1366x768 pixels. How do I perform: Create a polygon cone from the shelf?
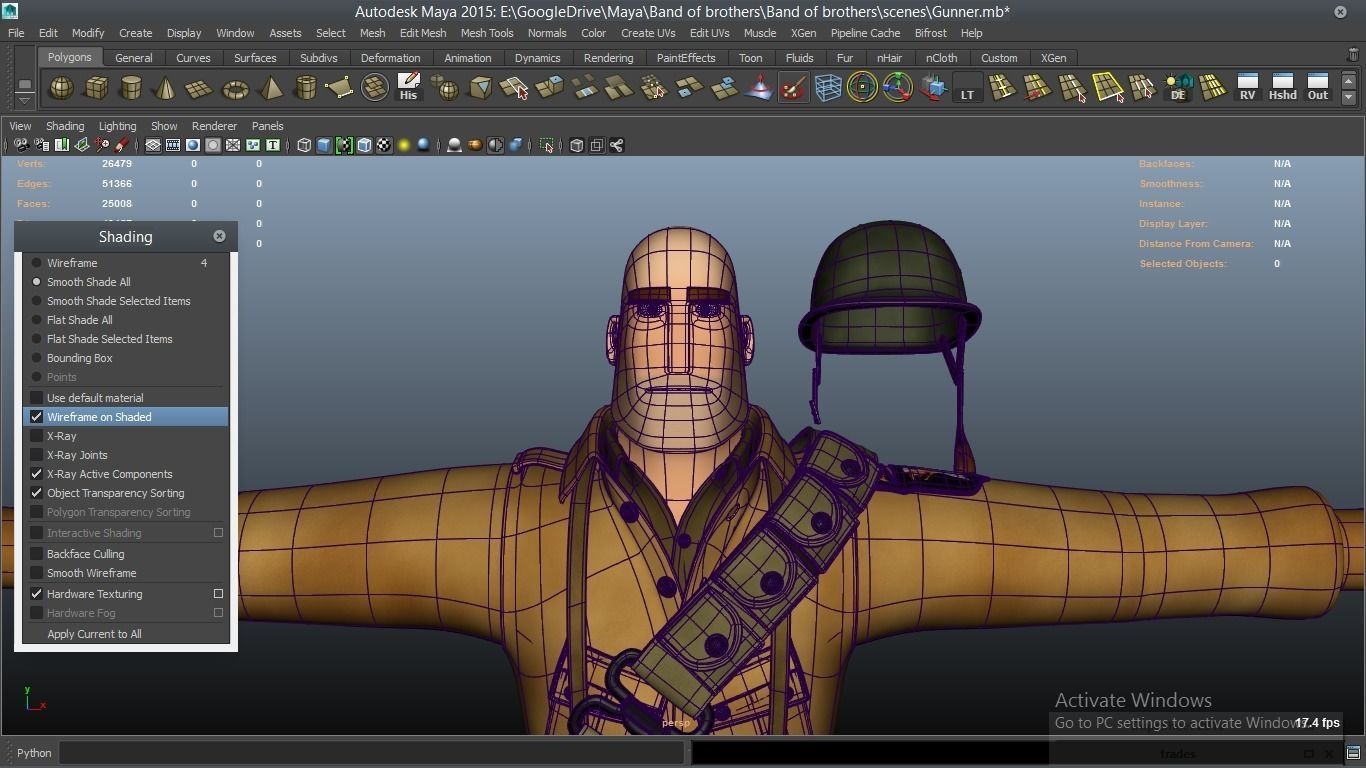(165, 88)
